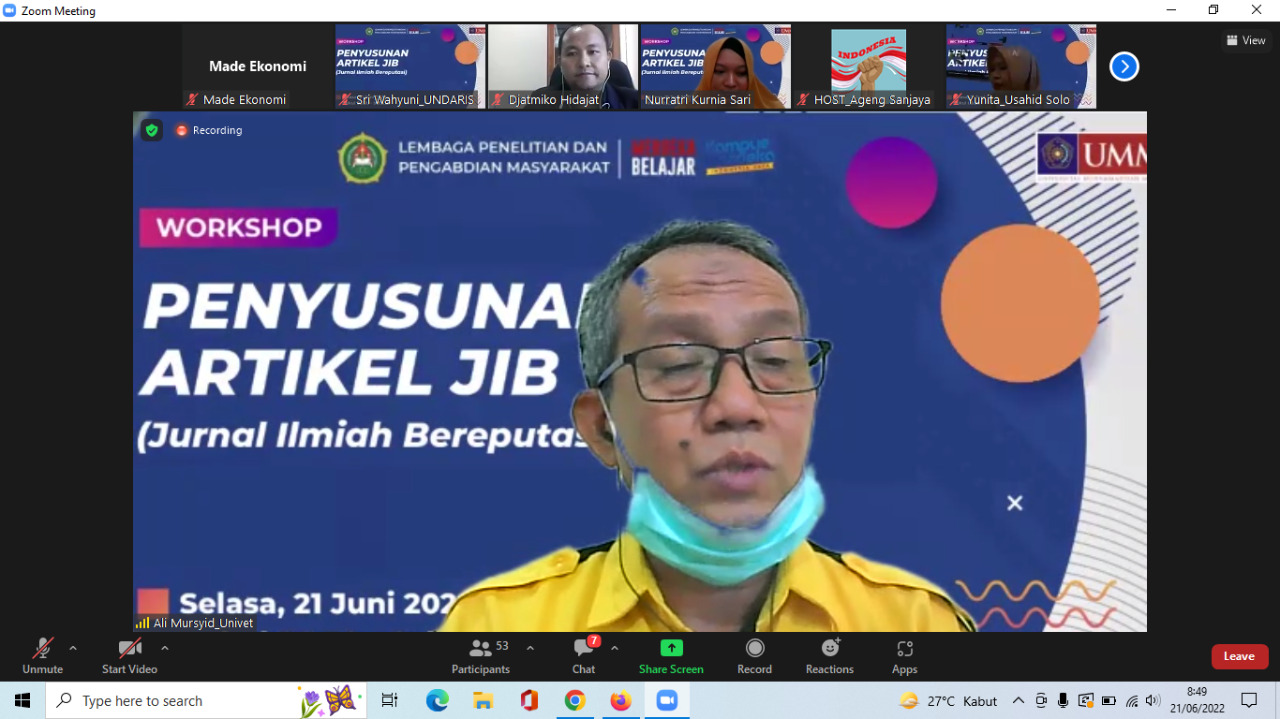Open Microsoft Office from taskbar
Screen dimensions: 1280x719
click(529, 701)
